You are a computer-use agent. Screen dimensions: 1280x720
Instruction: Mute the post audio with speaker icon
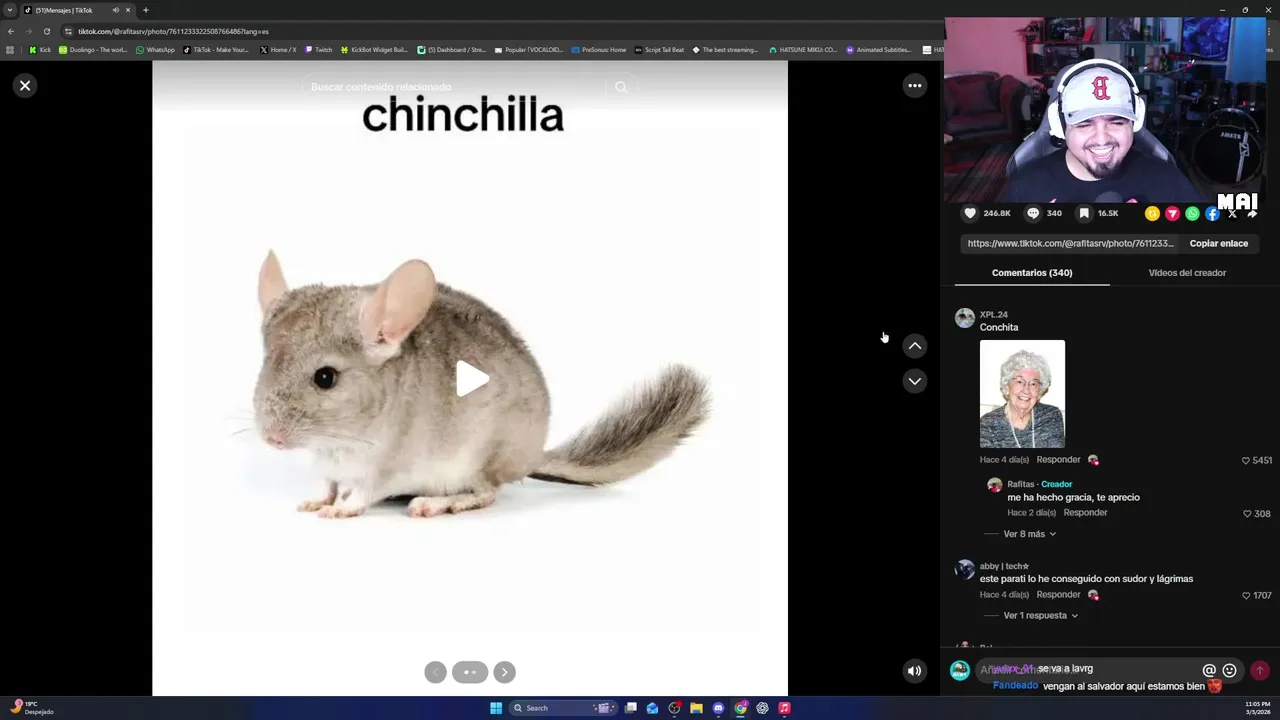coord(914,671)
